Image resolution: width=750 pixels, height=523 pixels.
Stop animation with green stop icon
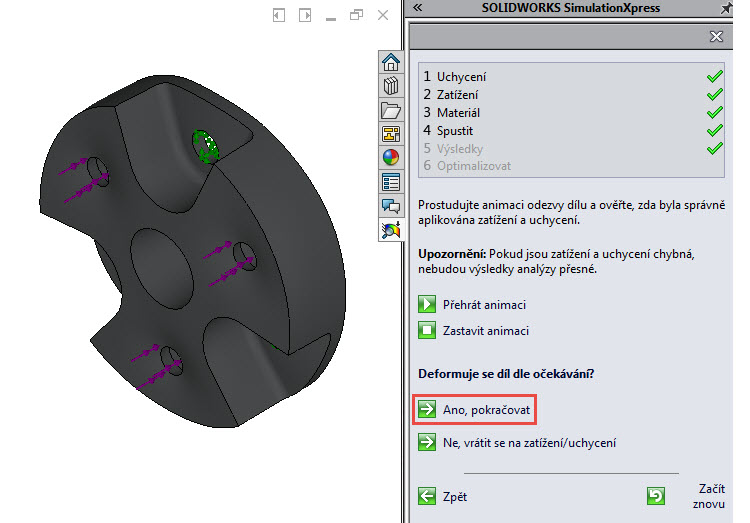427,330
